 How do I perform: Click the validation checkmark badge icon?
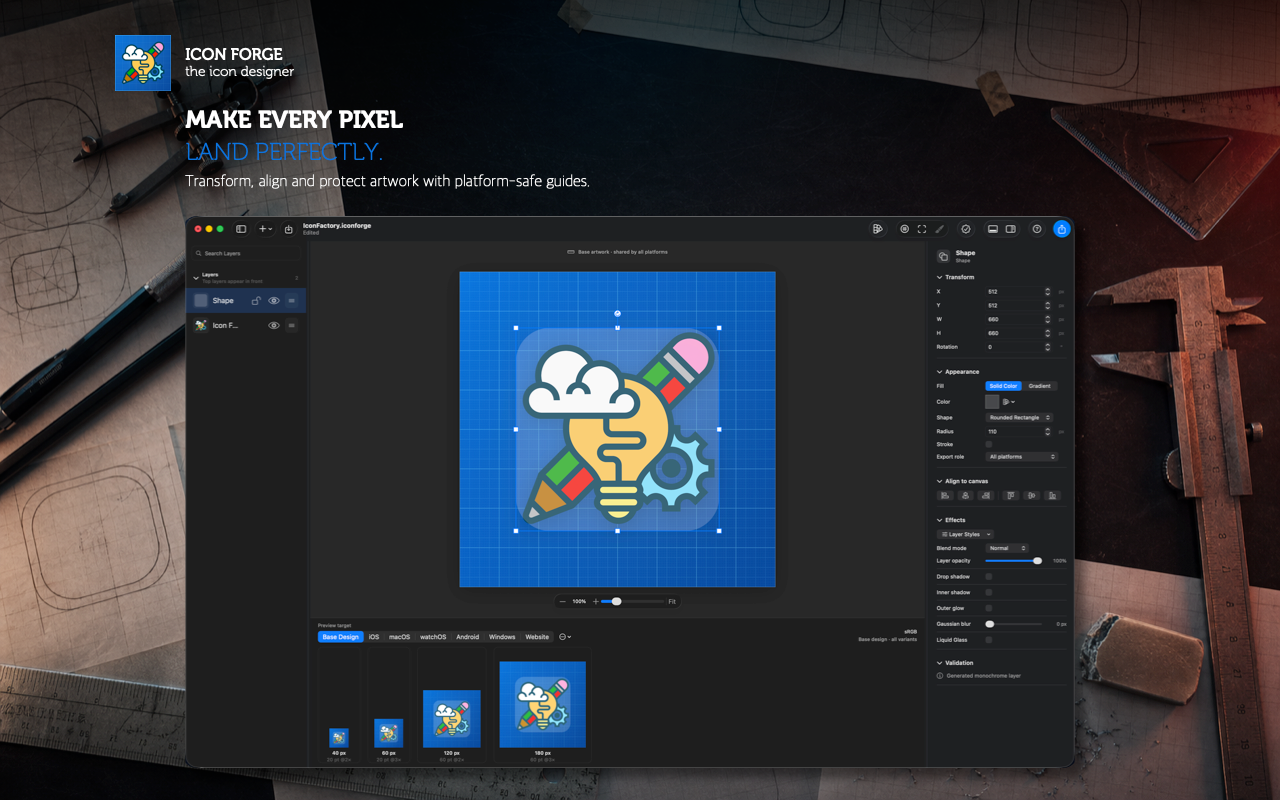click(965, 229)
